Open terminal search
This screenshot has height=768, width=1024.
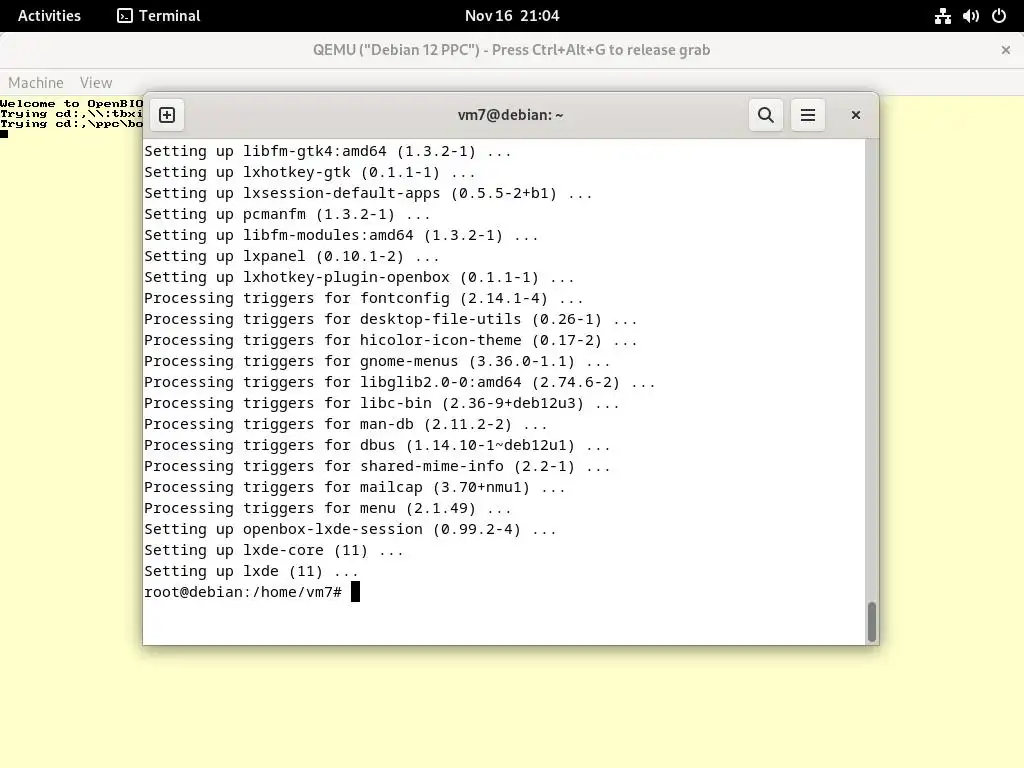coord(765,115)
